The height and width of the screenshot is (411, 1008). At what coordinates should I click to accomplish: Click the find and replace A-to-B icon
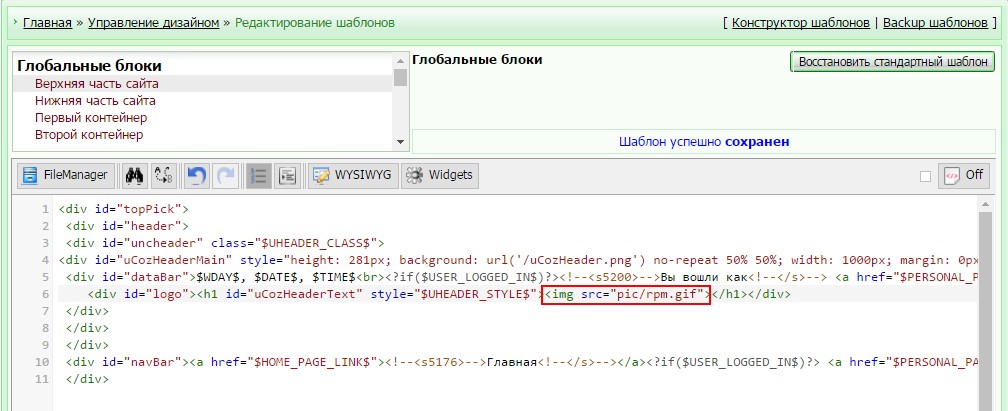pos(165,175)
